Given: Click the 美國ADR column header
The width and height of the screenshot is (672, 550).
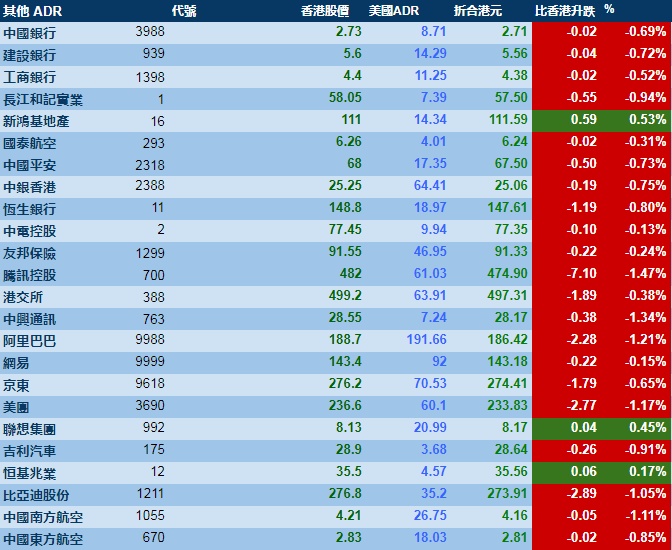Looking at the screenshot, I should coord(394,11).
